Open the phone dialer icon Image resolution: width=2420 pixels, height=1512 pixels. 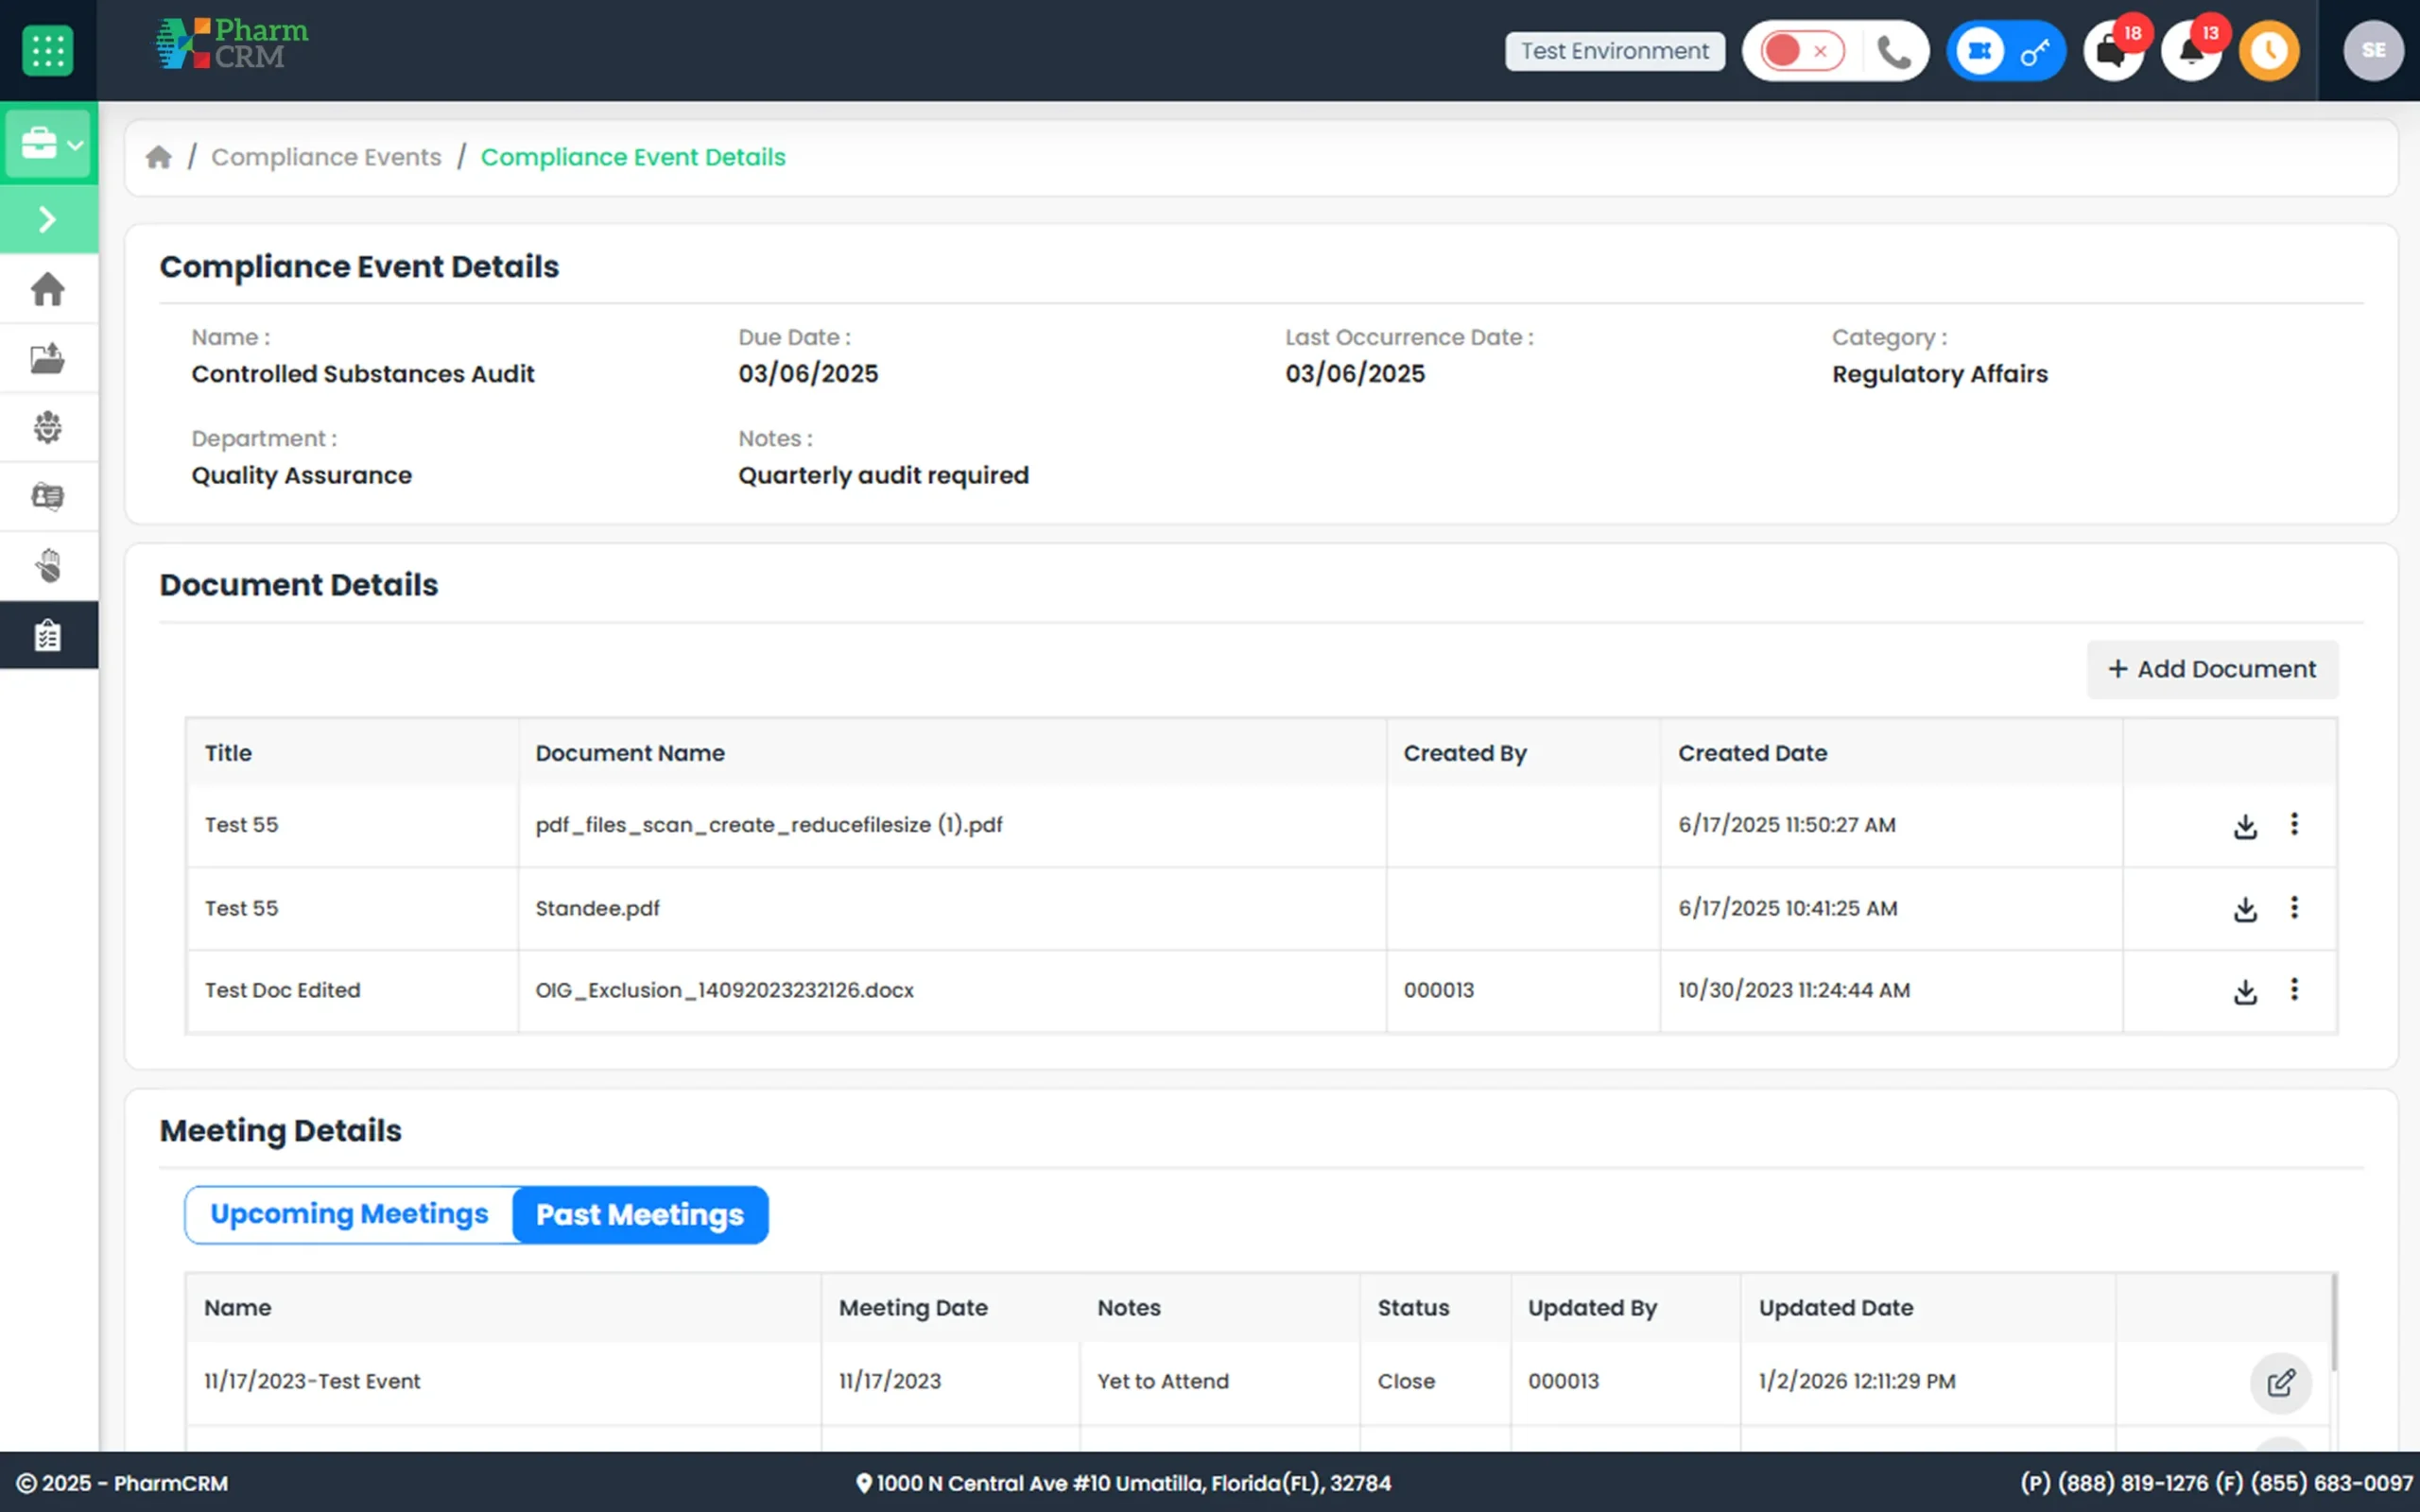point(1893,51)
